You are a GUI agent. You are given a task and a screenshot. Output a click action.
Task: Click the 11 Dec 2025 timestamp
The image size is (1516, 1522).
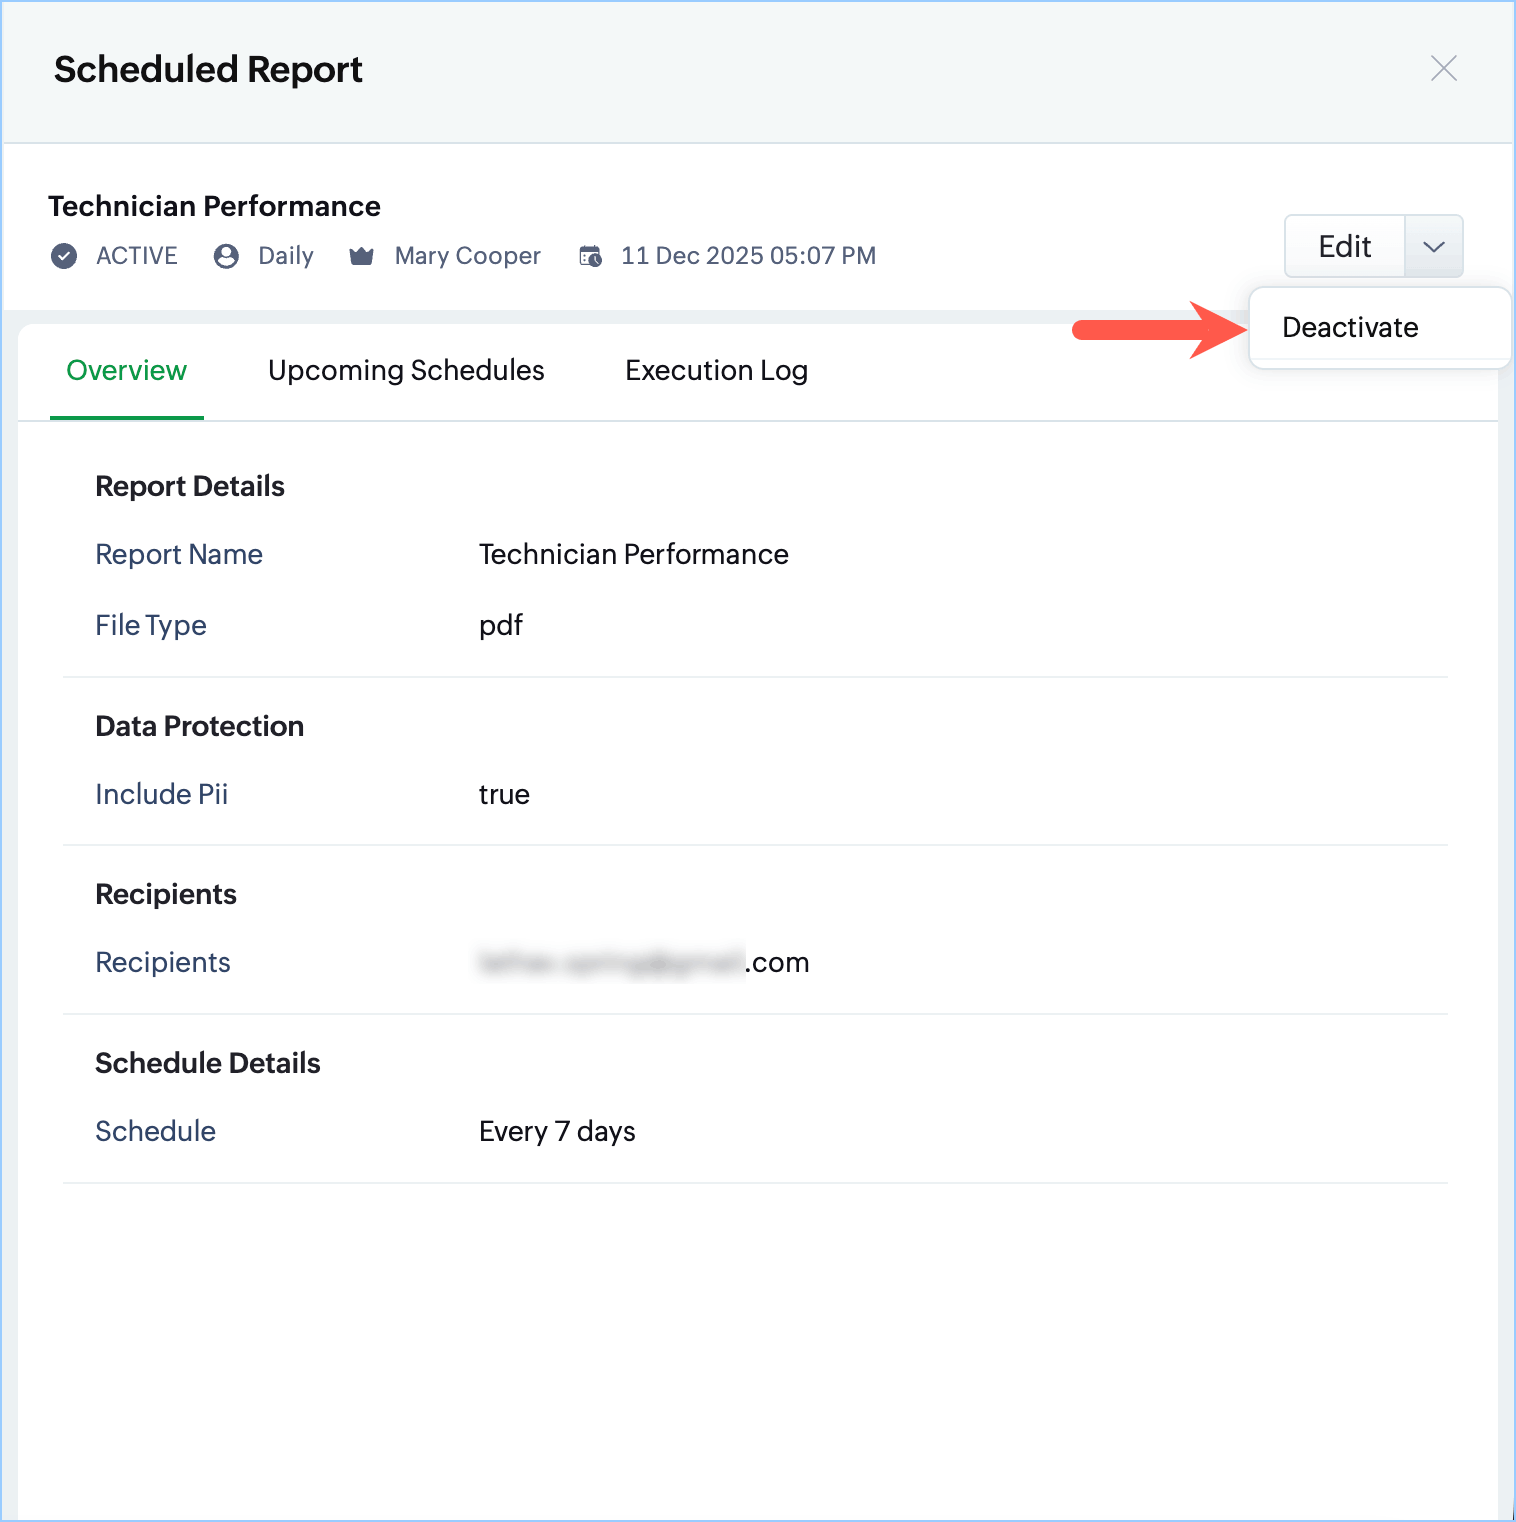[748, 256]
